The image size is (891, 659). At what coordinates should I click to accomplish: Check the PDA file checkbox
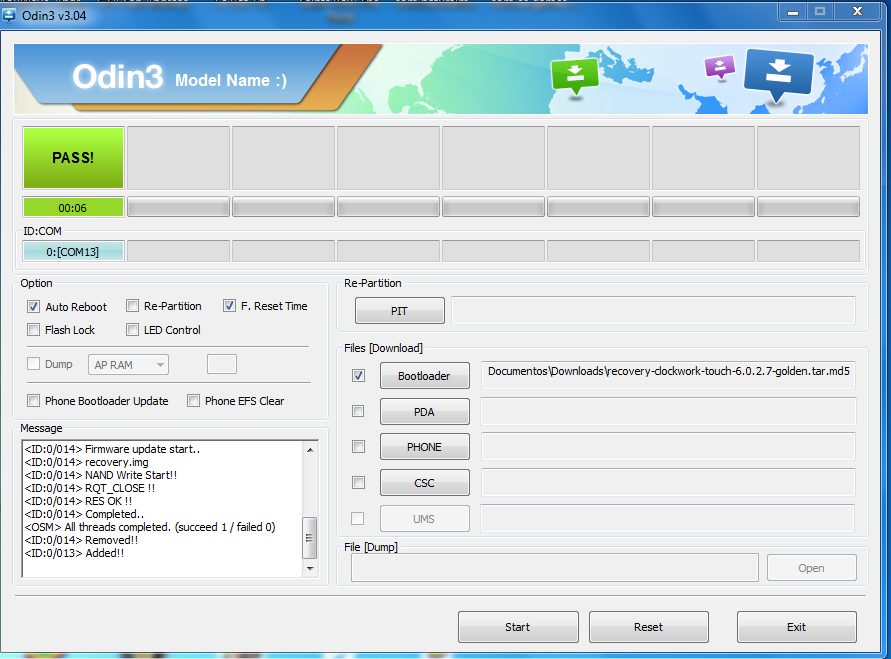[358, 411]
